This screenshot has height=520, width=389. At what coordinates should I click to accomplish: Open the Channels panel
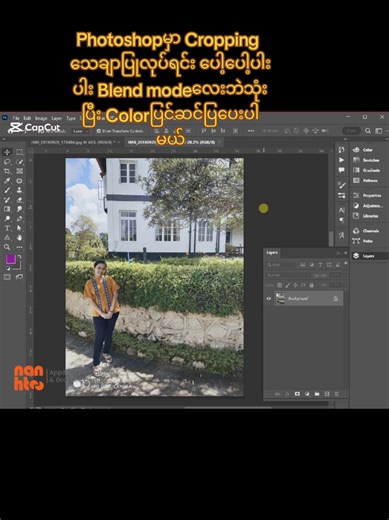[366, 231]
